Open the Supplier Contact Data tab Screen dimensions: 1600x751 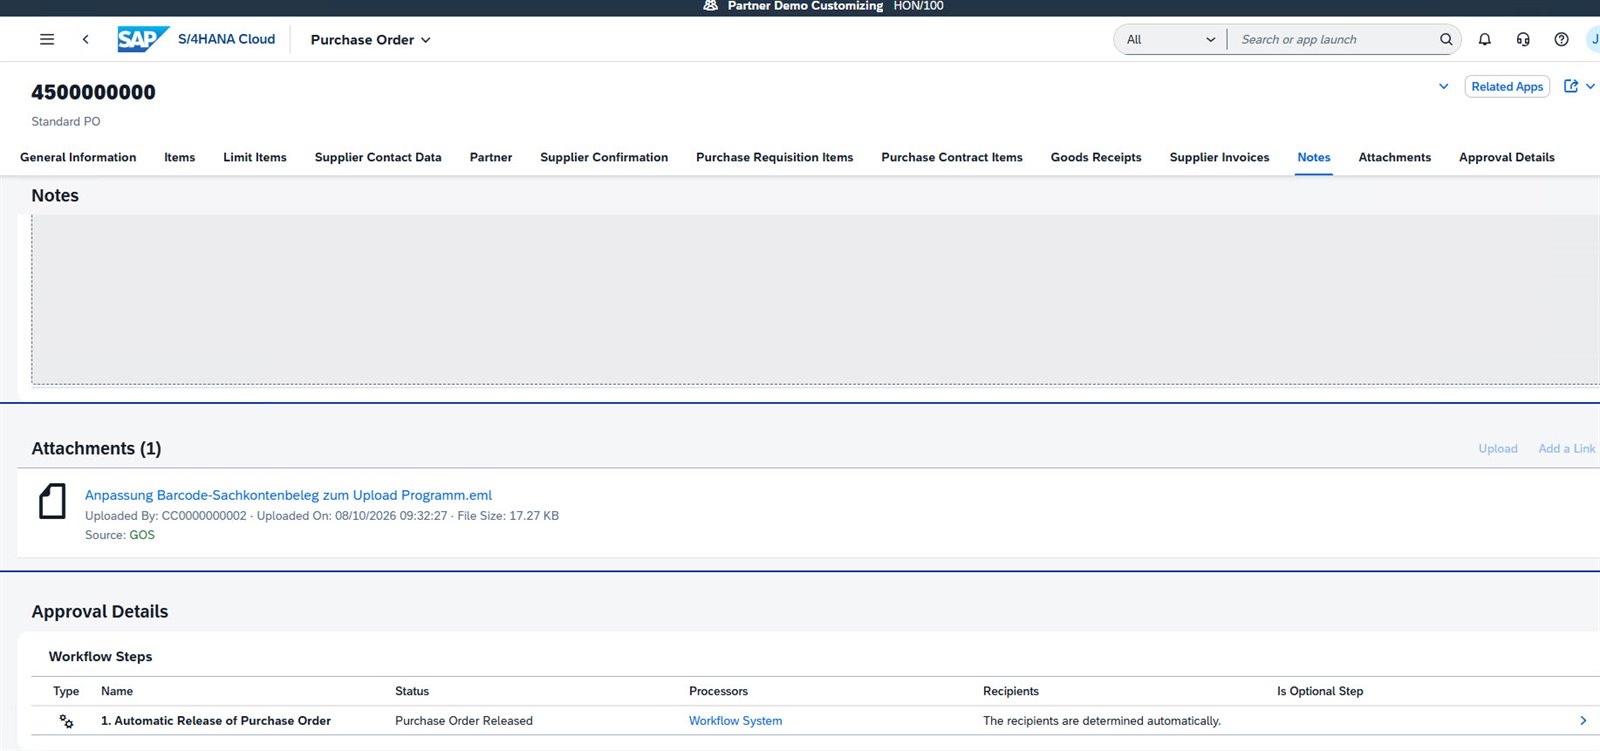378,158
